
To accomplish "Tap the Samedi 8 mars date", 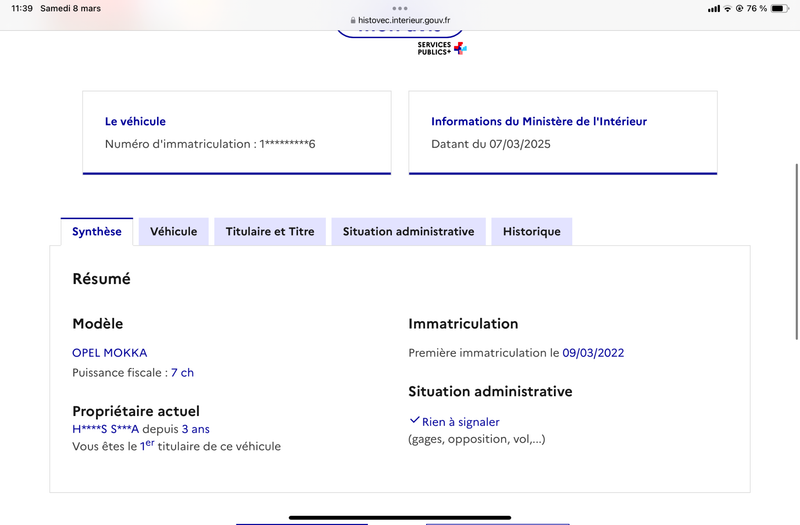I will [x=70, y=8].
